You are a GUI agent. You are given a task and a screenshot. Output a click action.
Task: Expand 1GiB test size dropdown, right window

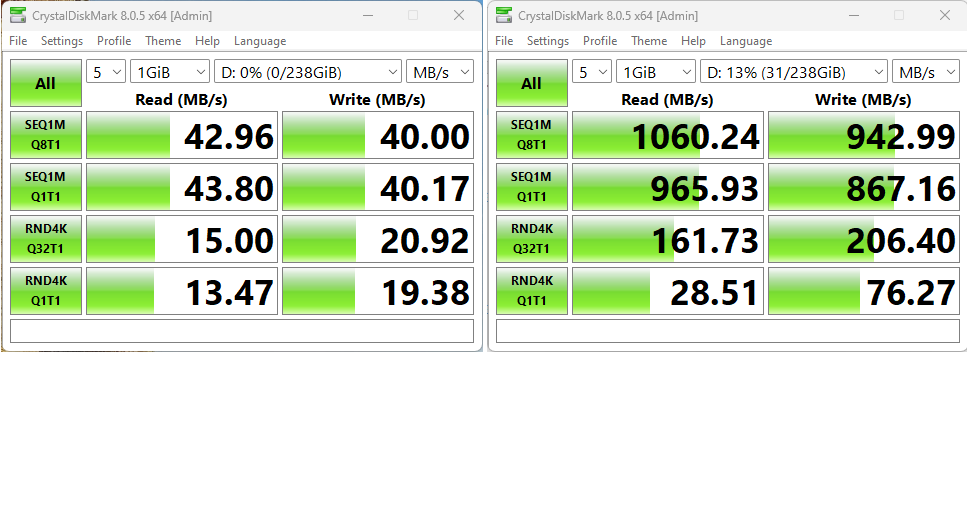656,72
